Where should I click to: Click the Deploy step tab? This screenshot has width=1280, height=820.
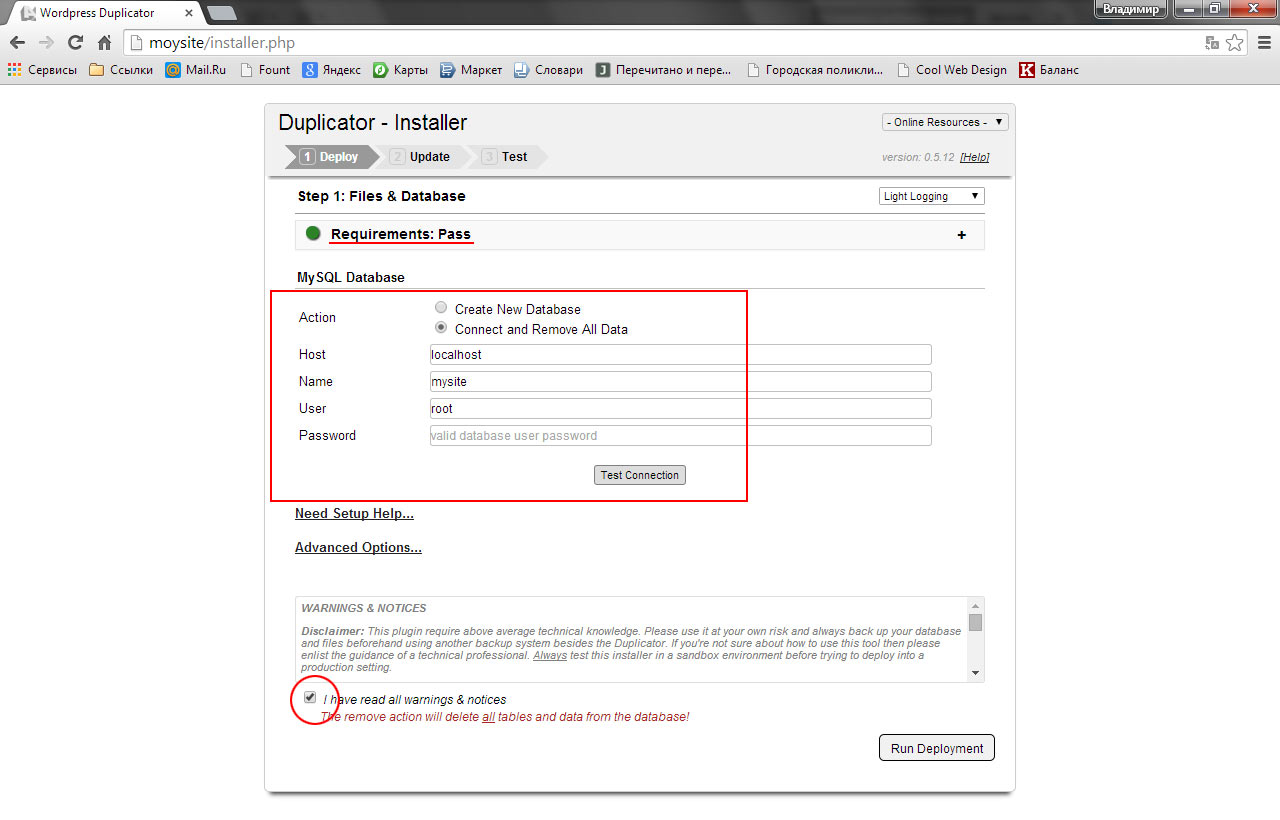(x=330, y=157)
